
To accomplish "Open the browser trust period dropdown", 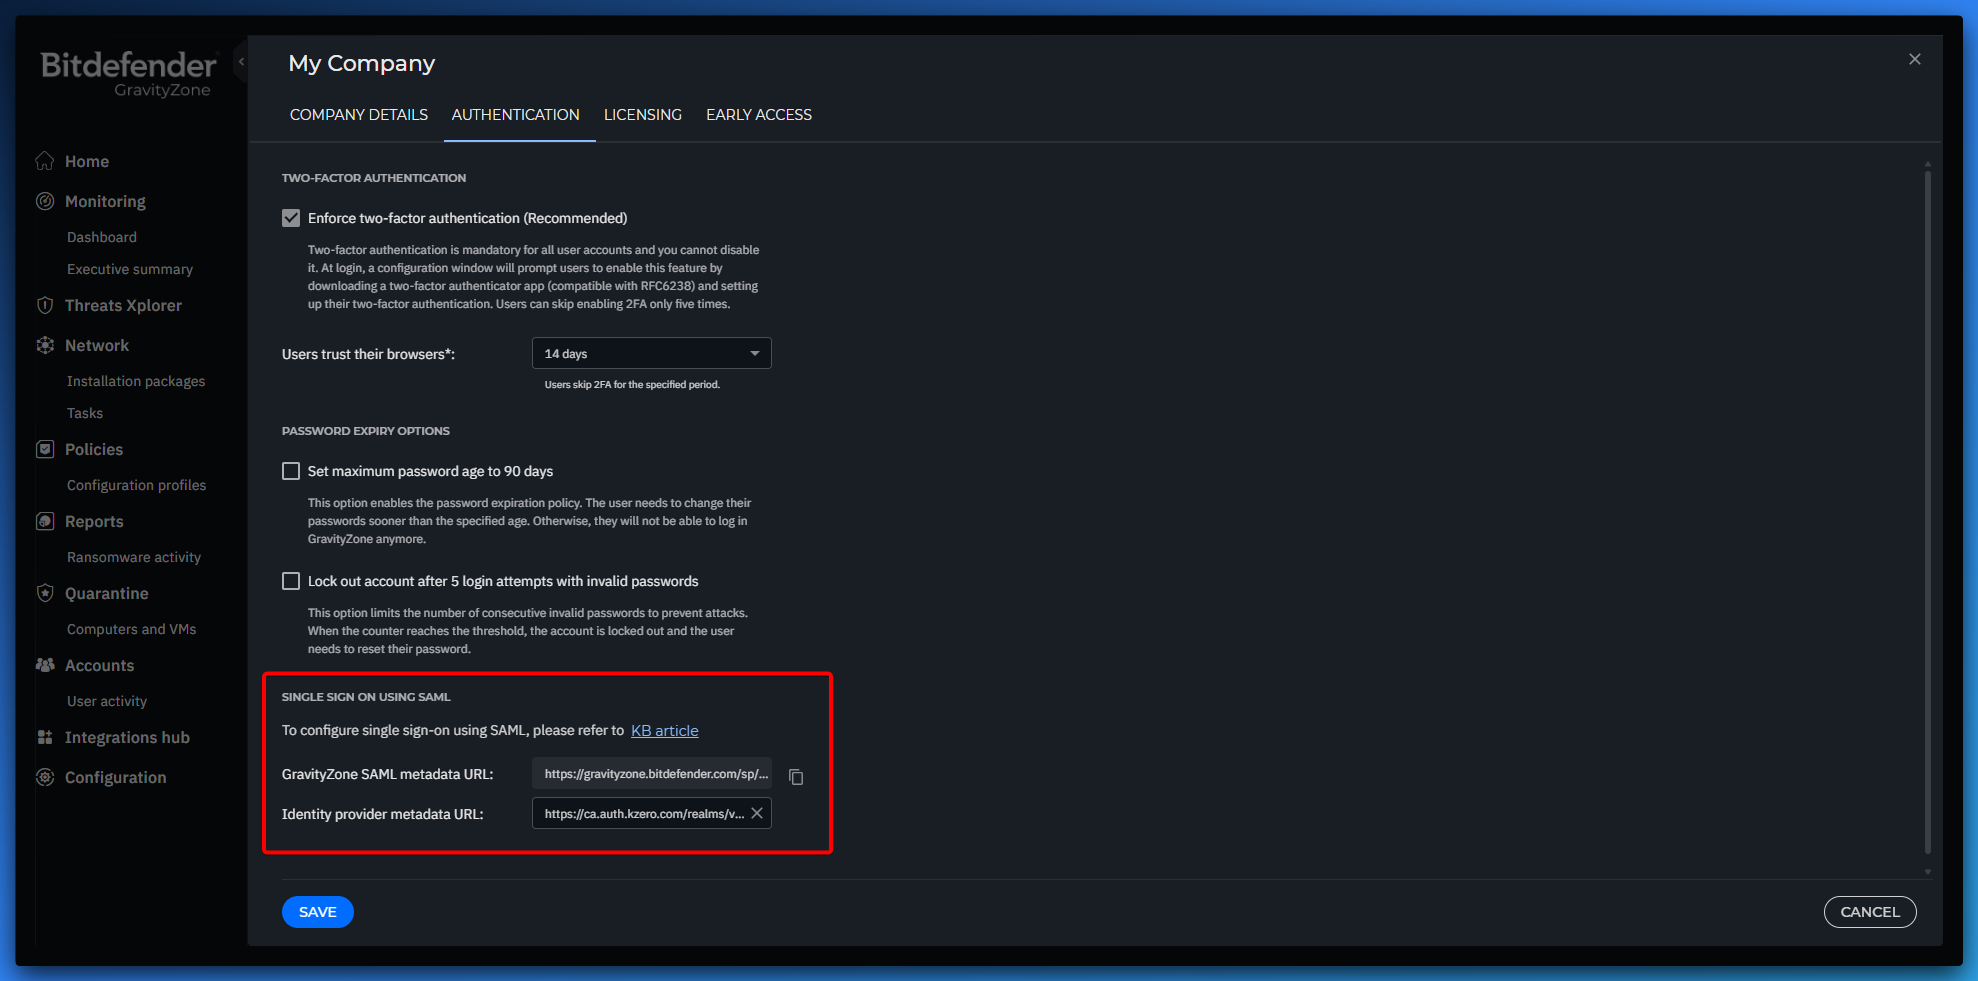I will coord(651,353).
